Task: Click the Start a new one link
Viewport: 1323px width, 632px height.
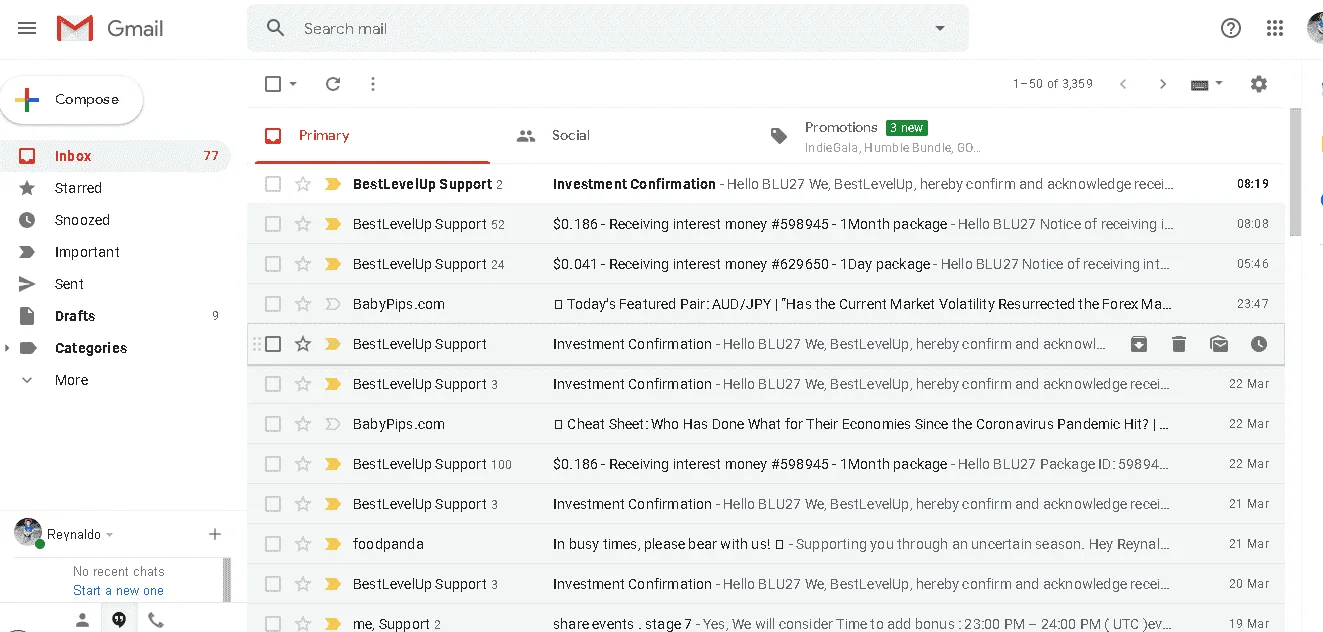Action: pos(118,591)
